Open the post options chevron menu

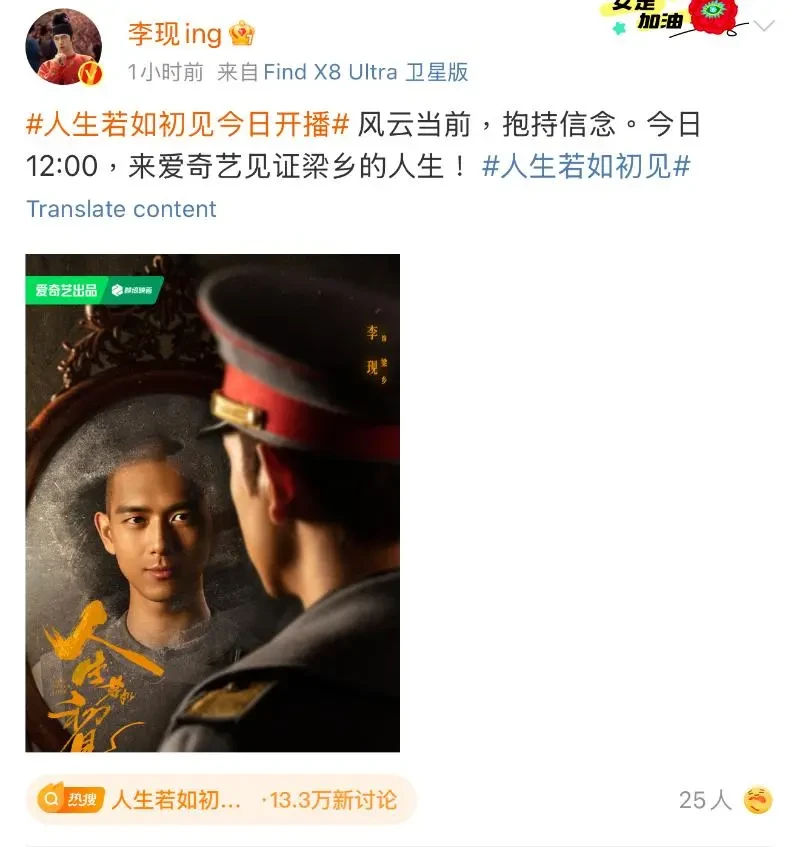point(764,25)
